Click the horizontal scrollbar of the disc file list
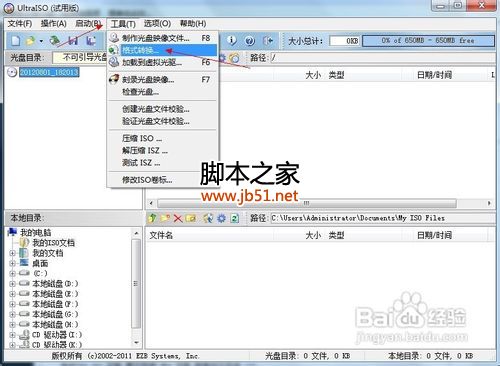The height and width of the screenshot is (366, 500). [x=306, y=203]
